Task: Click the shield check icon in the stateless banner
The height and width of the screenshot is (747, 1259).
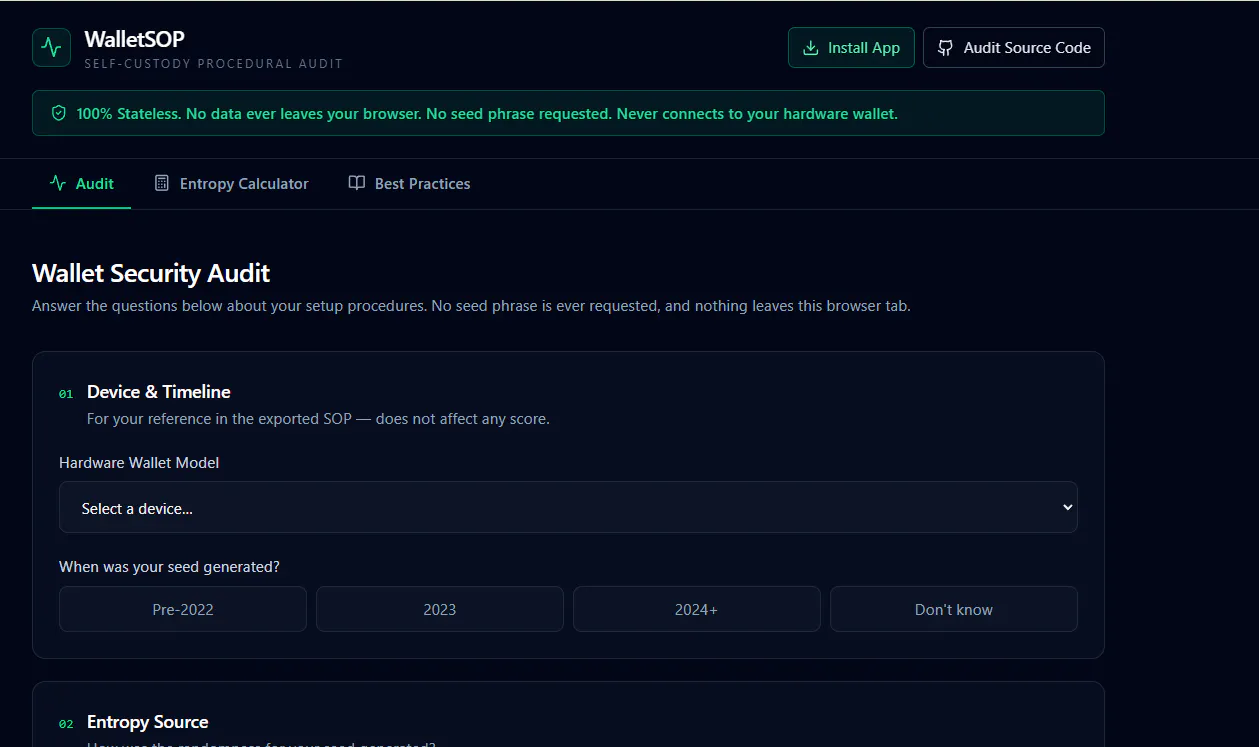Action: coord(59,114)
